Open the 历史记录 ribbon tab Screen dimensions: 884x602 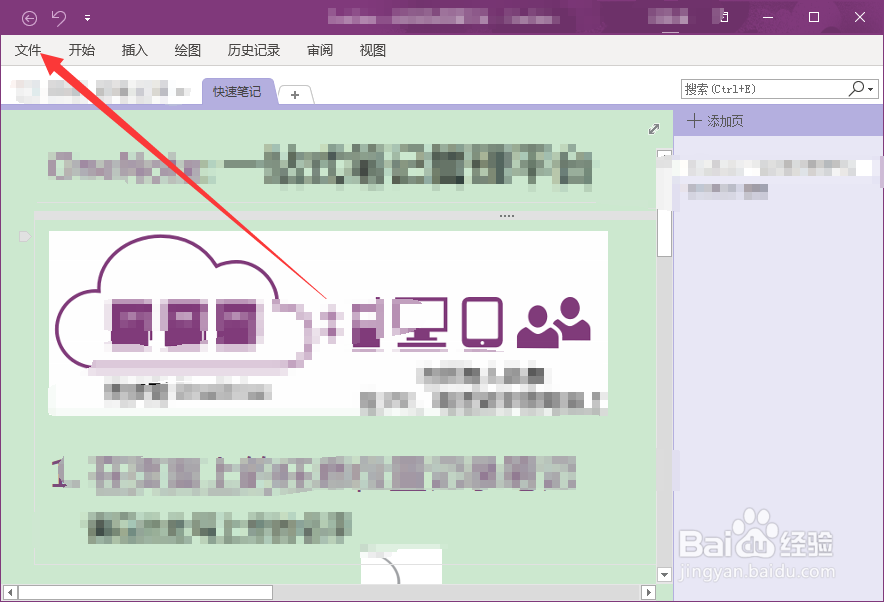(254, 50)
